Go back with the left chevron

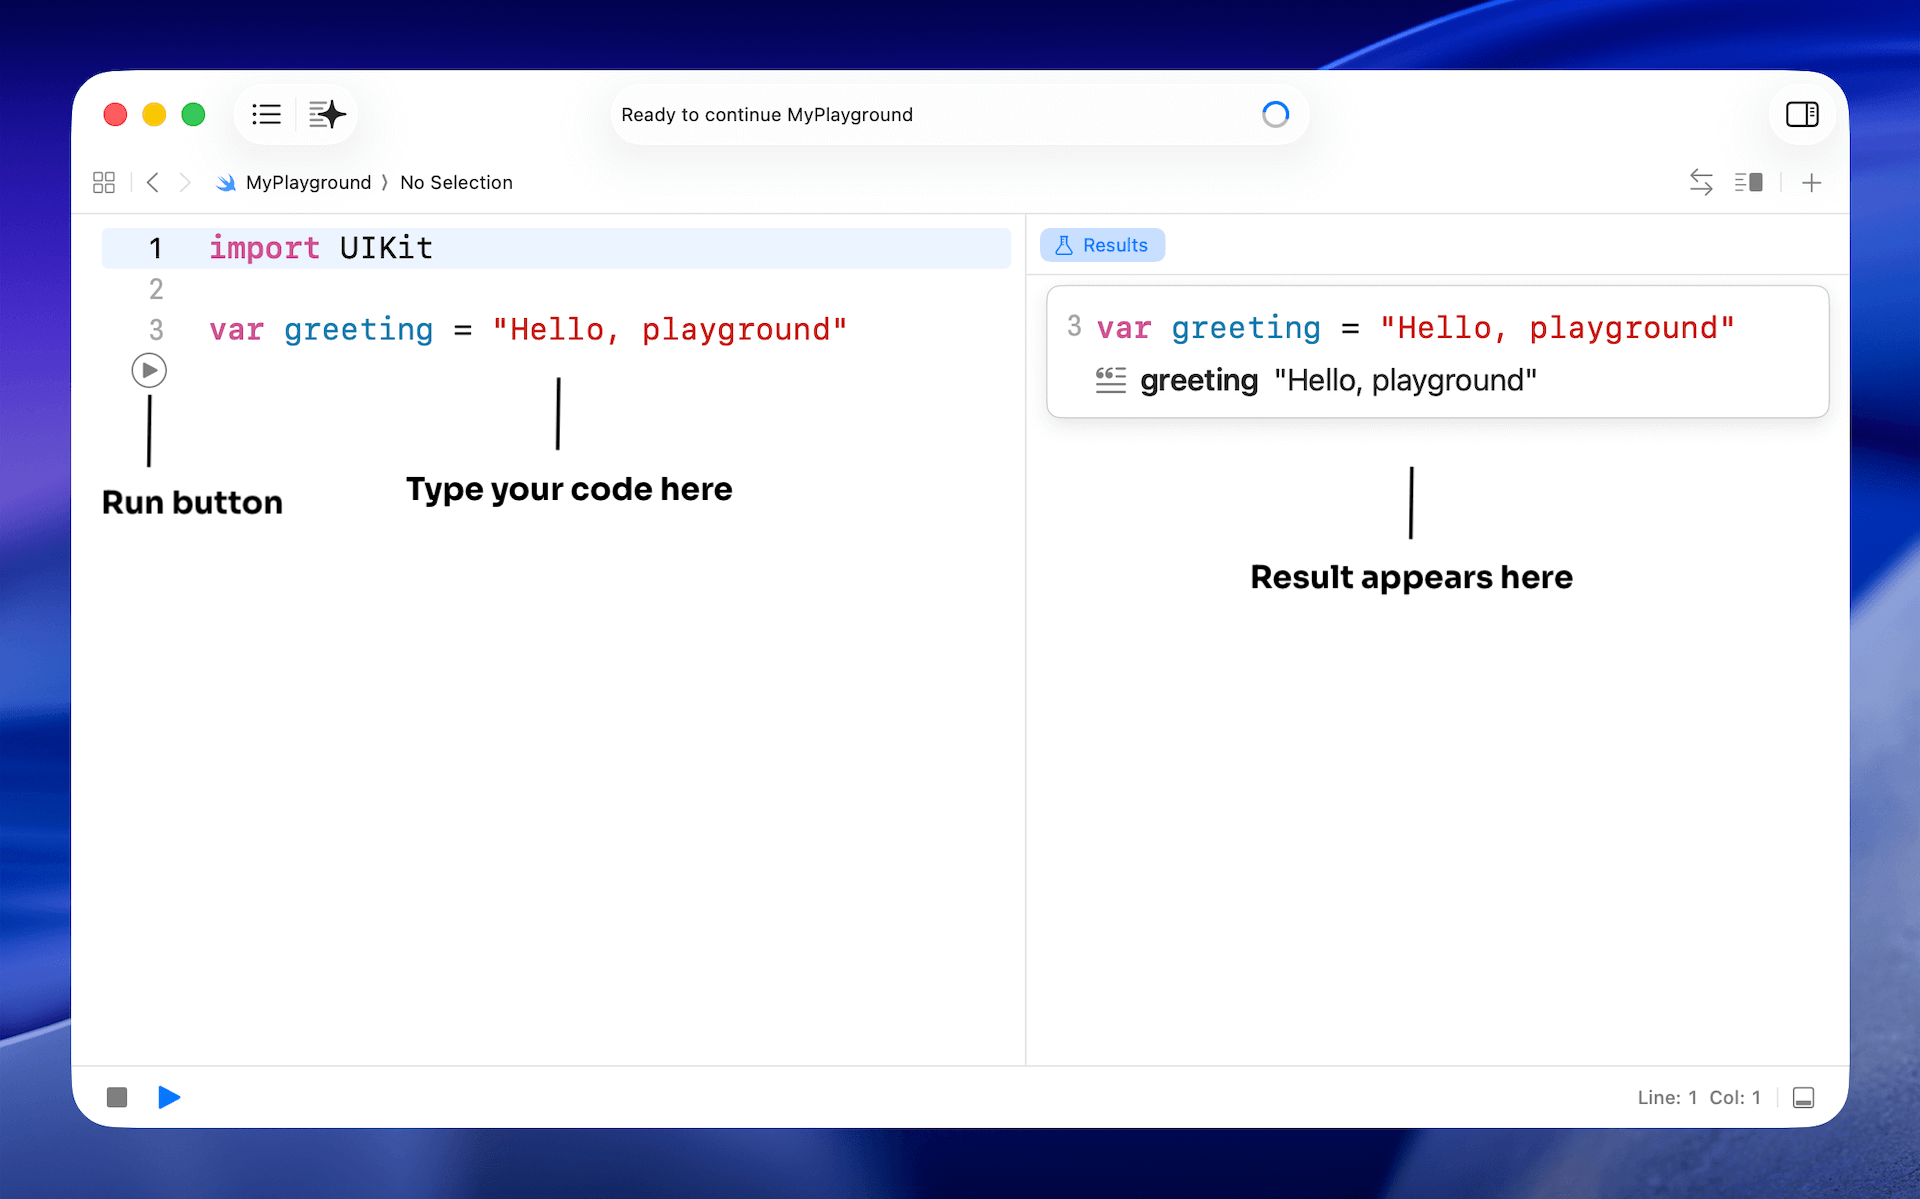(x=153, y=182)
